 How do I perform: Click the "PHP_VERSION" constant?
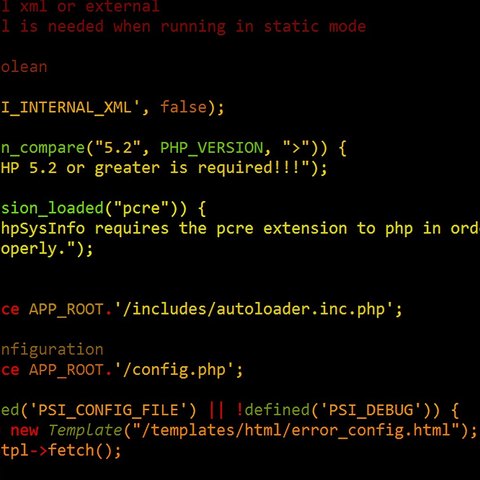click(x=212, y=148)
